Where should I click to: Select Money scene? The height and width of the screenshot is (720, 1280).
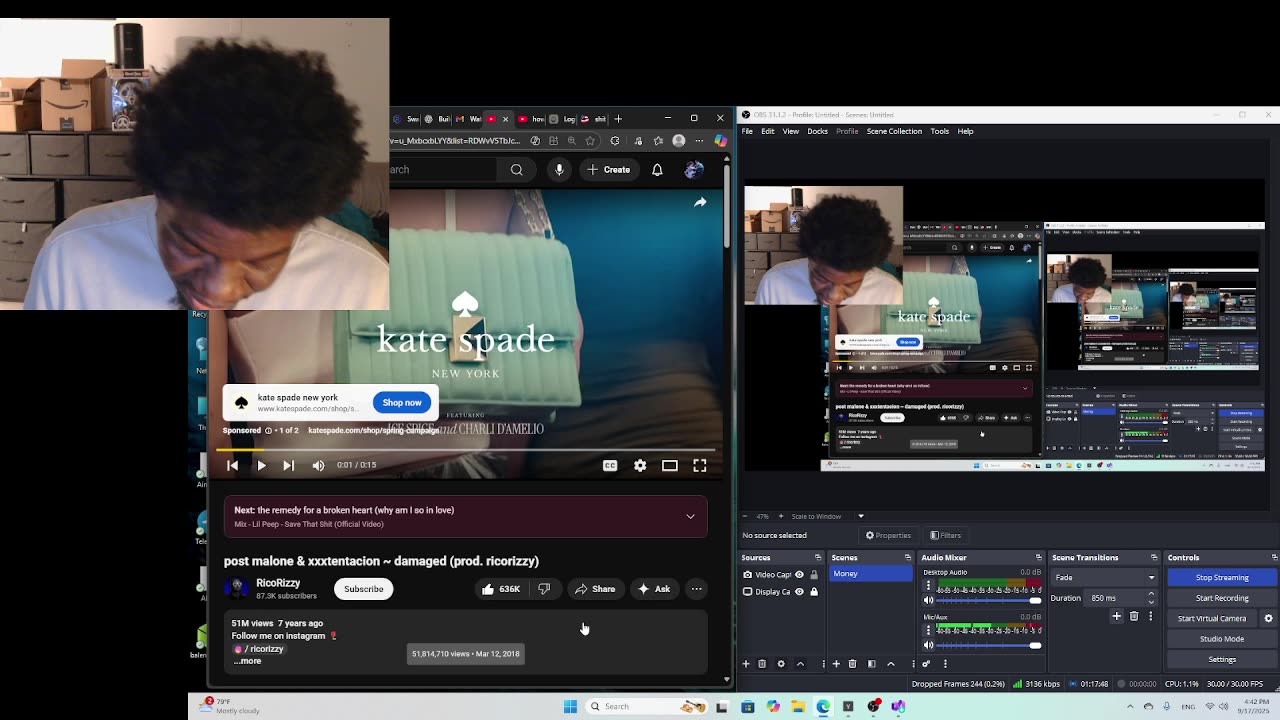point(871,574)
